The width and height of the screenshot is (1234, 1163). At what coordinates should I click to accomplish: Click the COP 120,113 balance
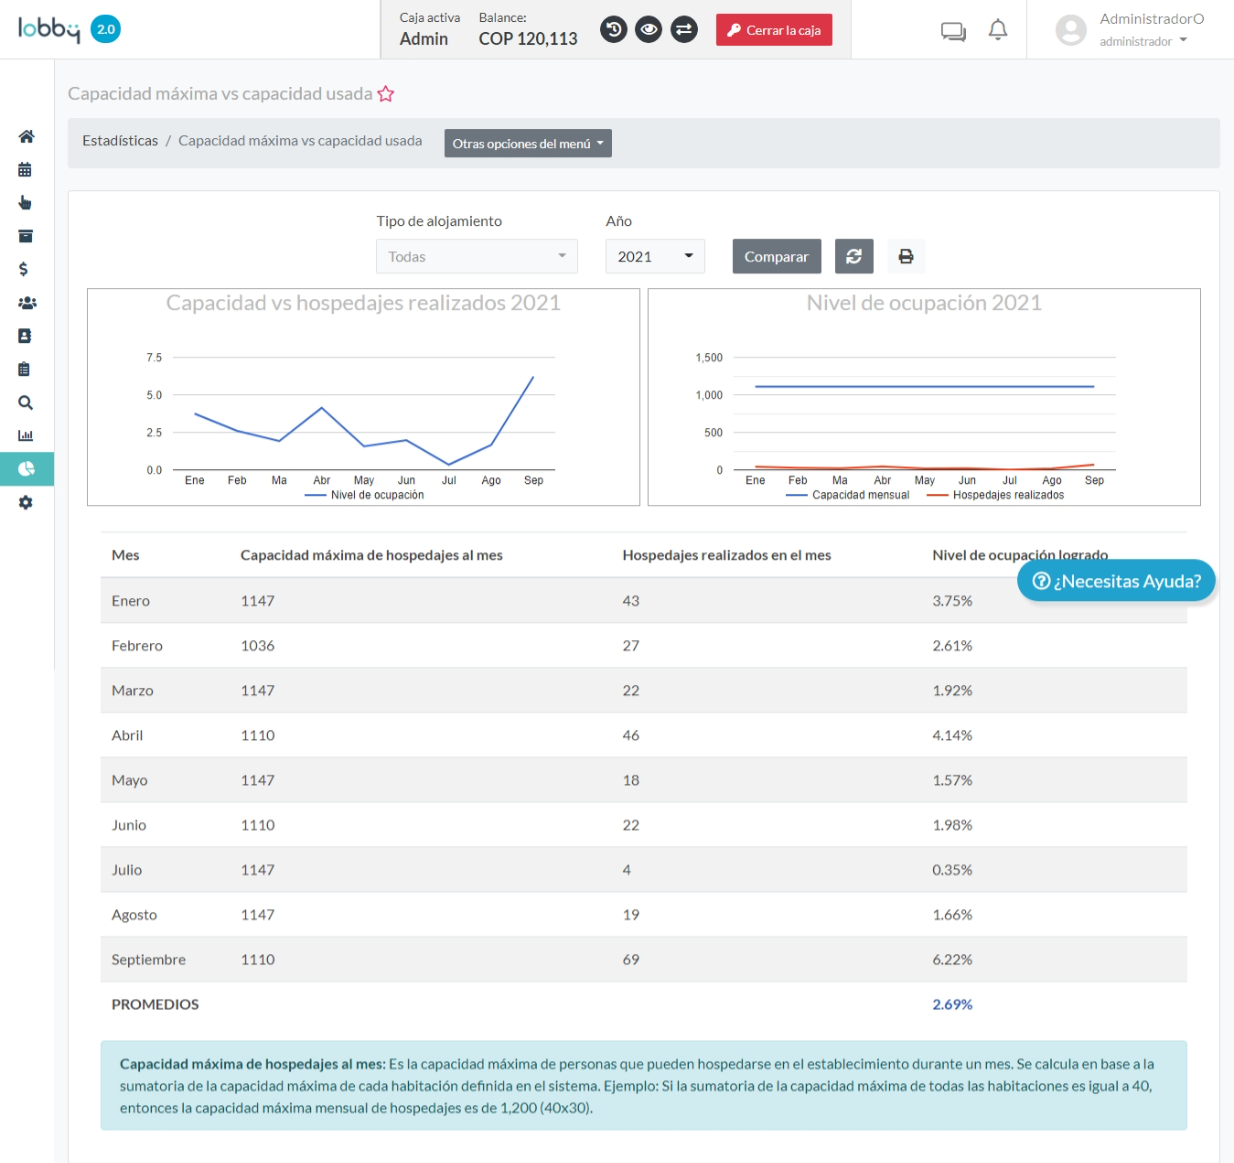pyautogui.click(x=528, y=39)
